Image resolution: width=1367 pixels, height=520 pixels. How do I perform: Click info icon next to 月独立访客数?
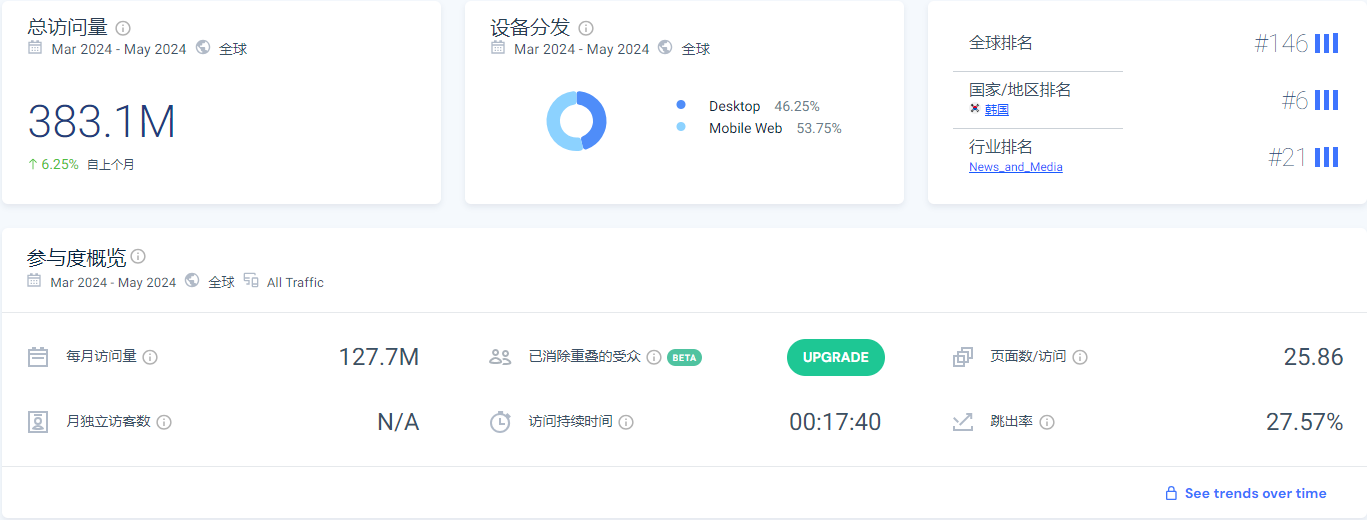(164, 422)
